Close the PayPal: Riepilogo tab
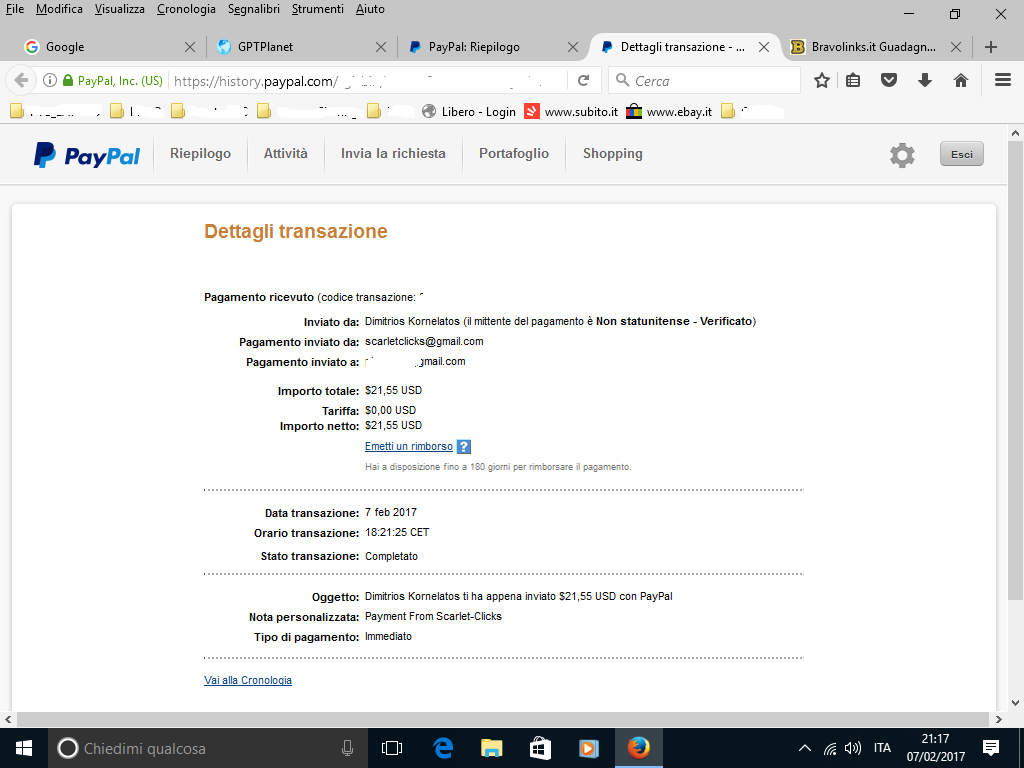Screen dimensions: 1024x768 point(573,47)
